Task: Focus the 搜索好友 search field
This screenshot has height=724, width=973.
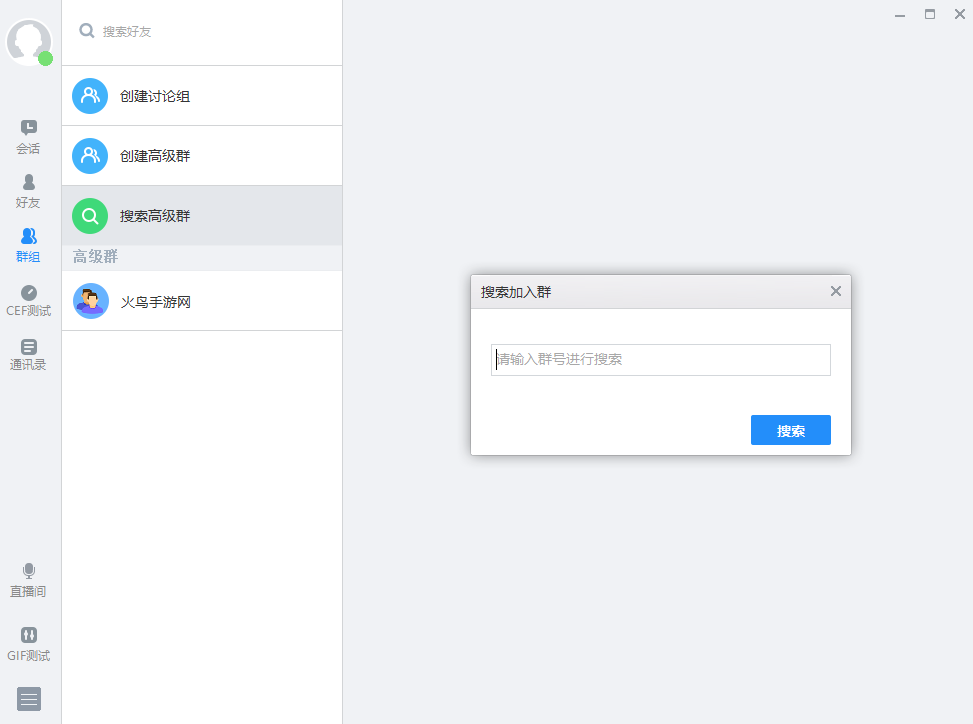Action: [211, 31]
